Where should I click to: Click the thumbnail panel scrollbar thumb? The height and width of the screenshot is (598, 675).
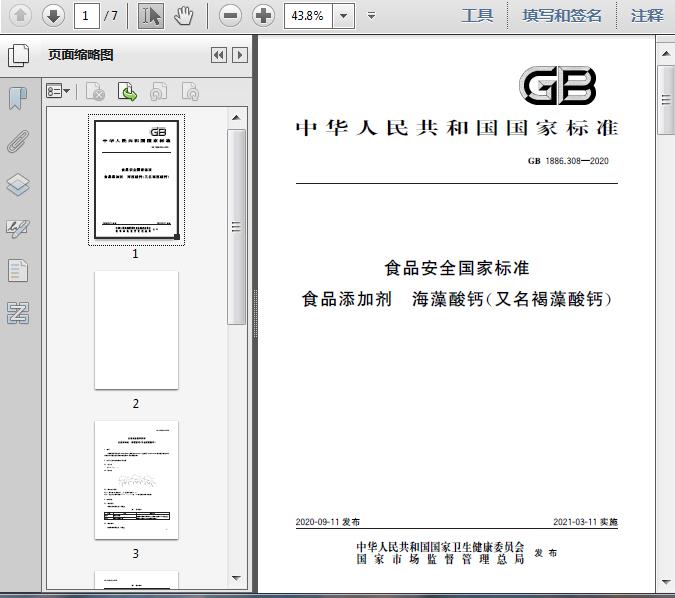[236, 227]
